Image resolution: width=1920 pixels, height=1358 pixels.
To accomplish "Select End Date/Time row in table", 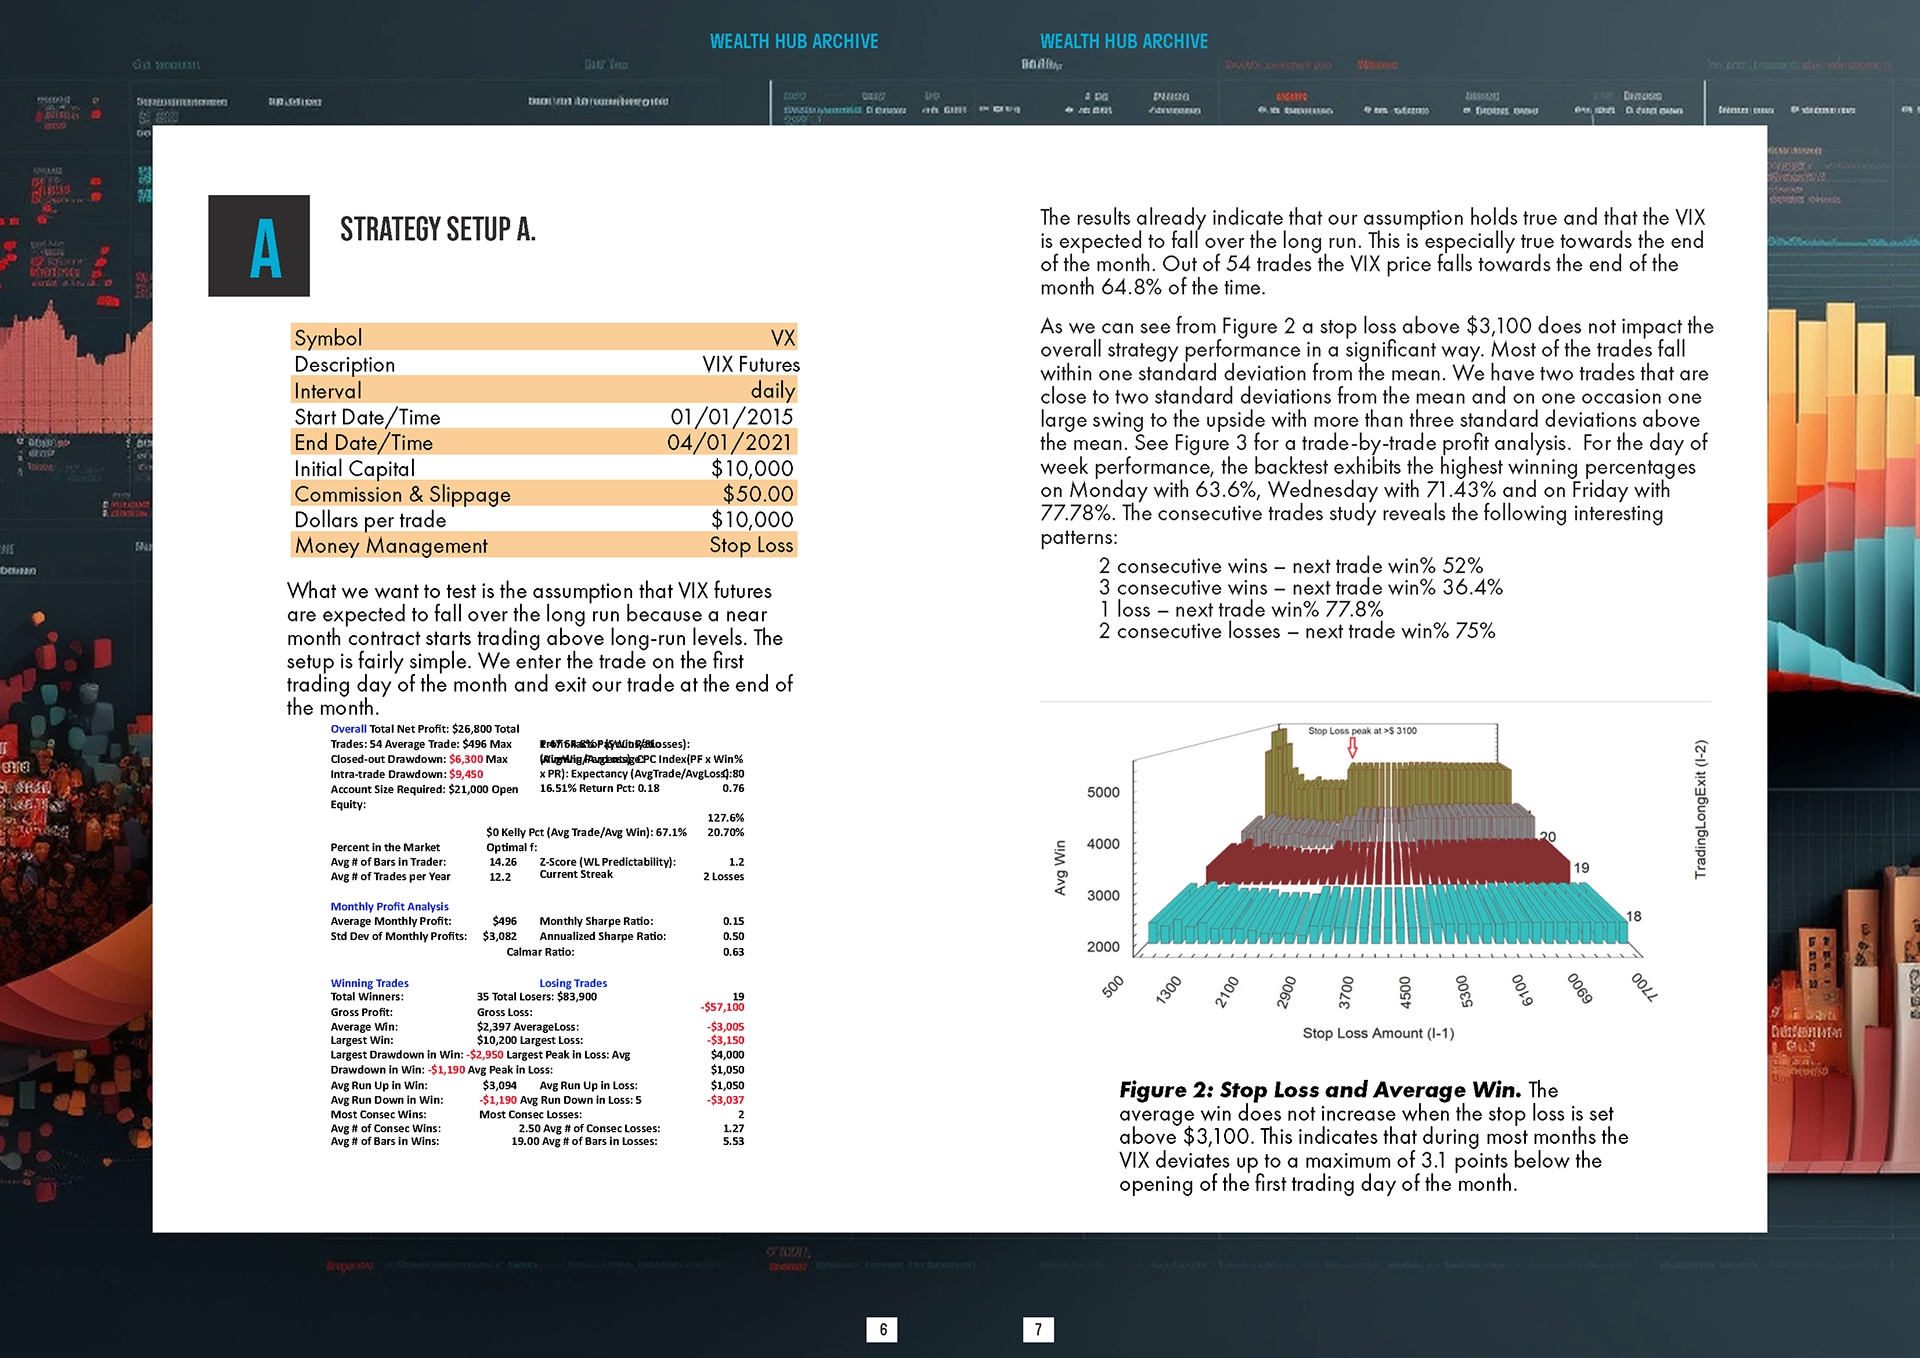I will tap(544, 442).
